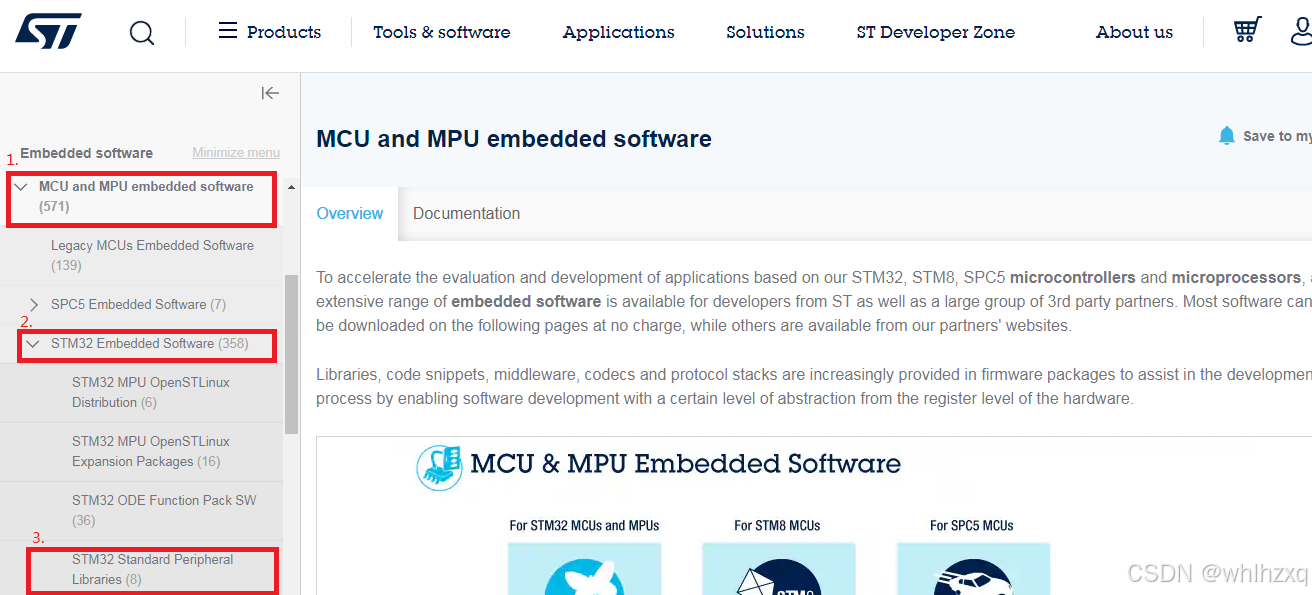Collapse the STM32 Embedded Software section

(34, 345)
